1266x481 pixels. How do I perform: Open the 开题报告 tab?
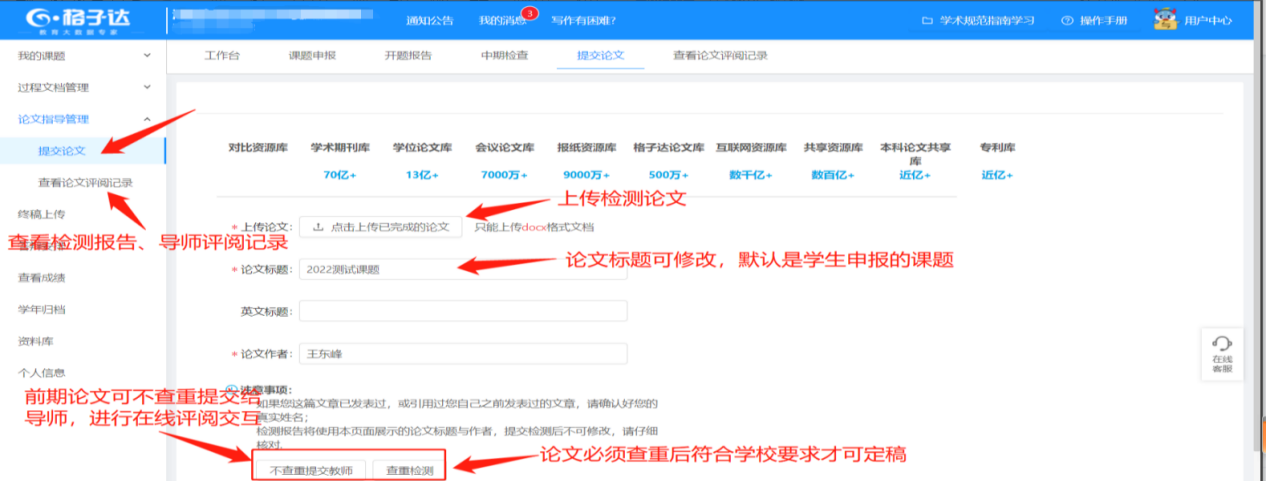click(x=408, y=56)
